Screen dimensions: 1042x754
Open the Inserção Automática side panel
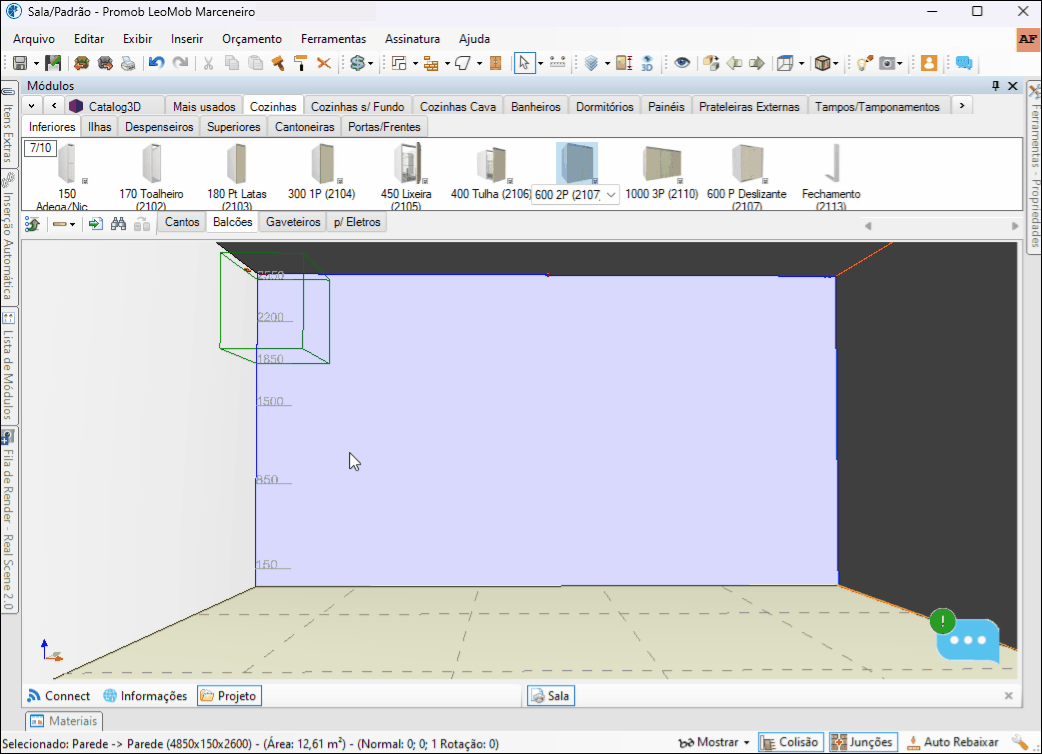(8, 238)
